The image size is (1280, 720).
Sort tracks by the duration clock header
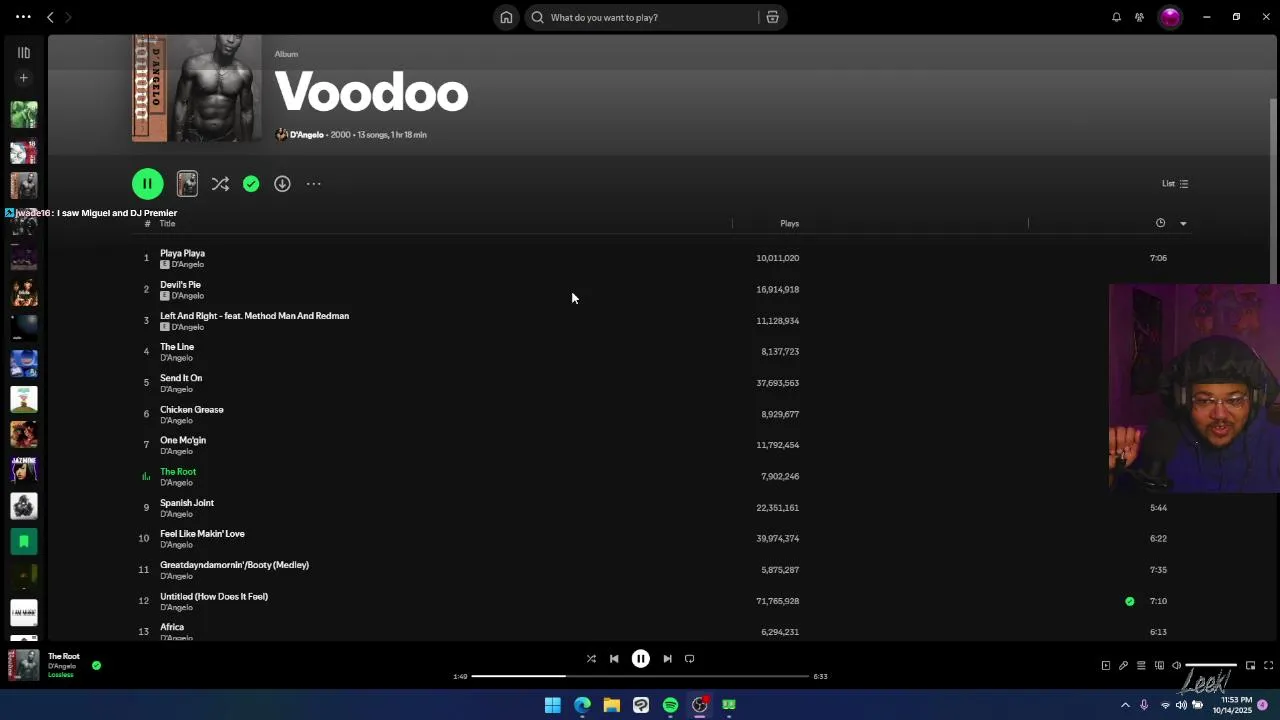coord(1160,223)
